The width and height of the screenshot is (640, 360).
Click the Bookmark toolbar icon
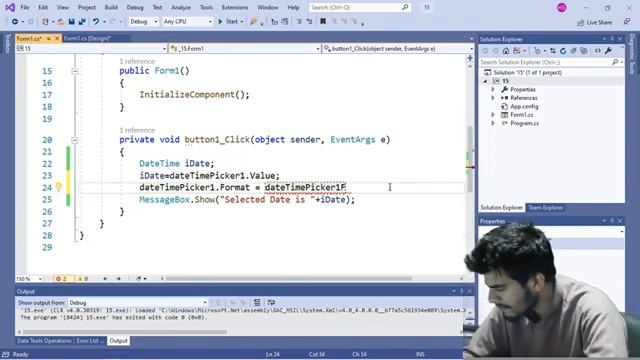point(323,22)
